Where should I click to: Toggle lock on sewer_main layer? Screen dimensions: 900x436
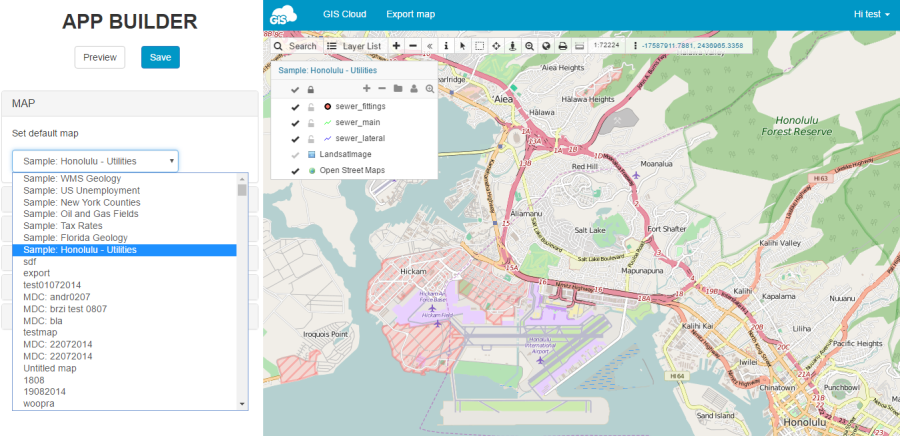311,123
